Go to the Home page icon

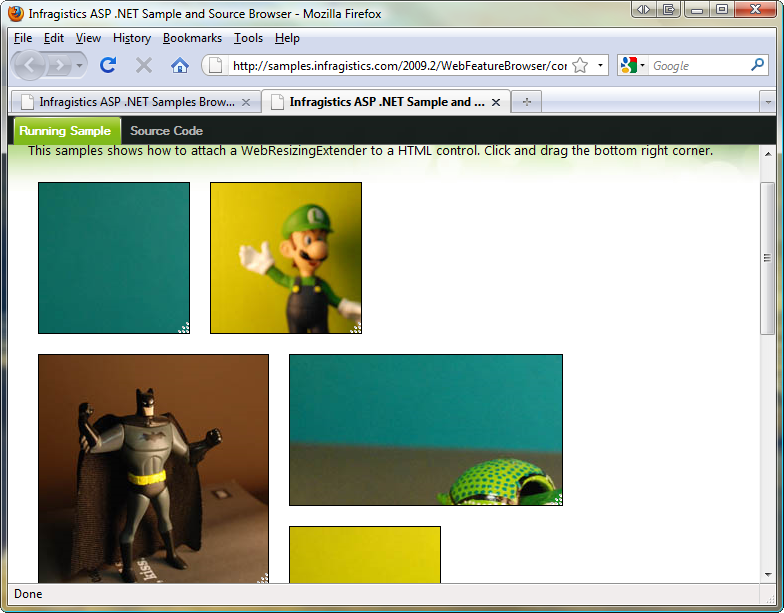pyautogui.click(x=180, y=65)
